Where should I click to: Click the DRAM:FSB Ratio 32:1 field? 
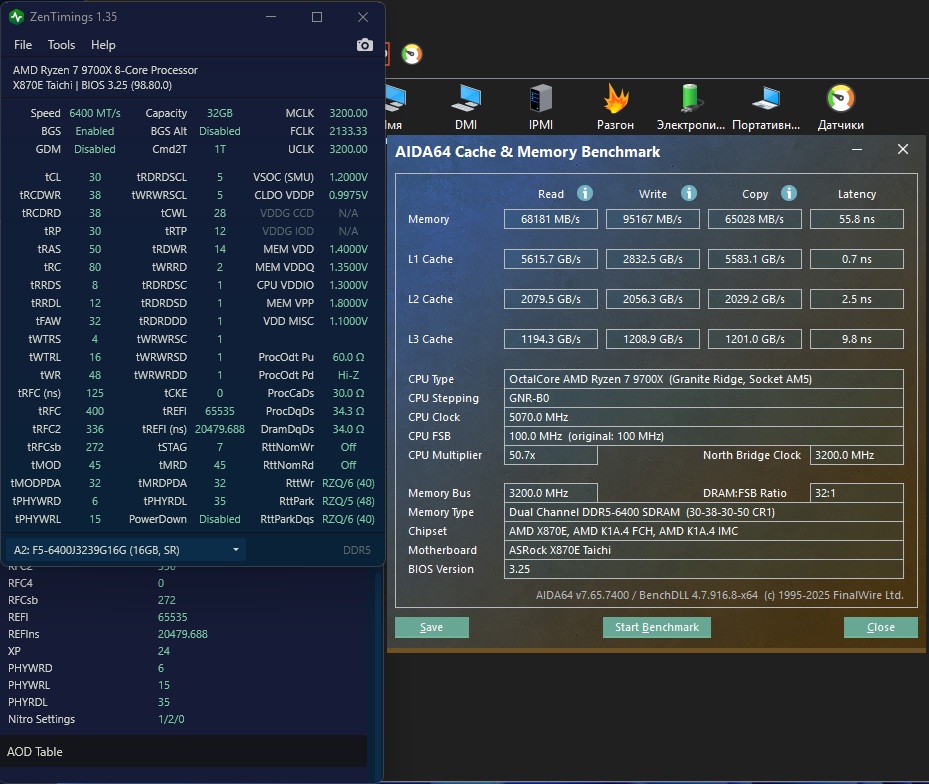(856, 493)
